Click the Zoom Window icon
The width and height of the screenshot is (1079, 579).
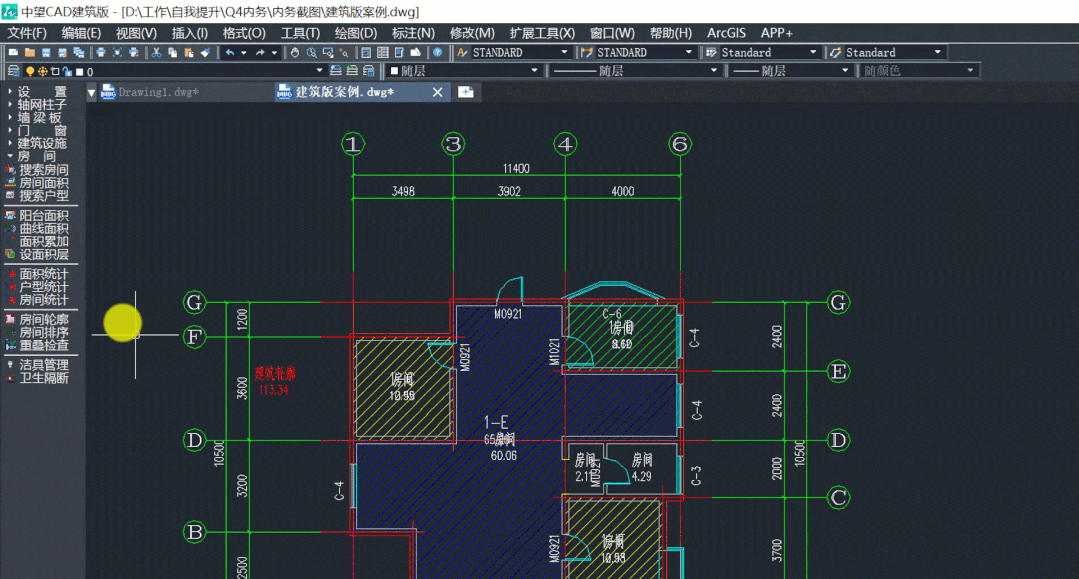[x=328, y=52]
